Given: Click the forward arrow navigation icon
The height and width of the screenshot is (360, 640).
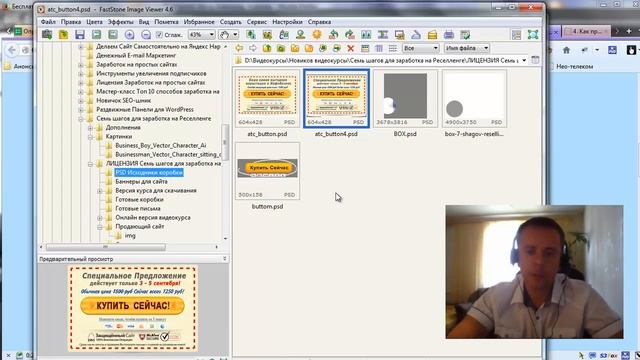Looking at the screenshot, I should click(x=253, y=48).
